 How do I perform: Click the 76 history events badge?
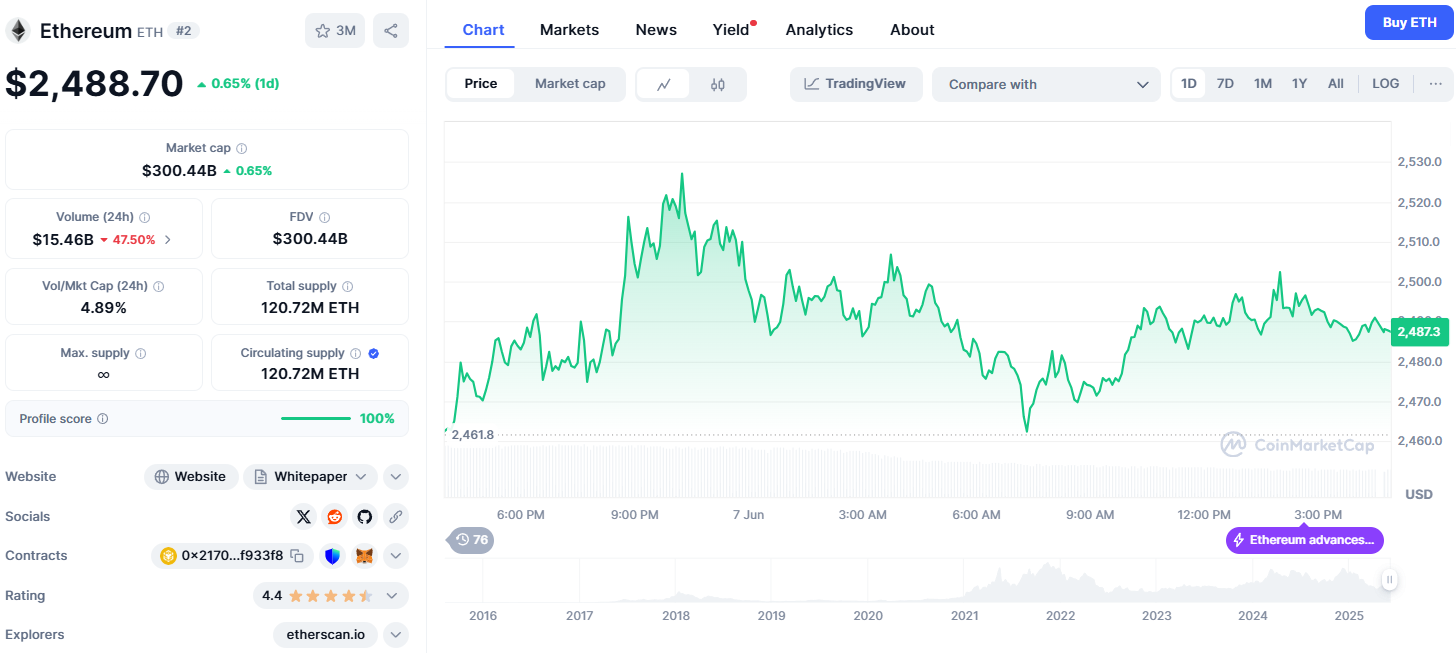471,540
